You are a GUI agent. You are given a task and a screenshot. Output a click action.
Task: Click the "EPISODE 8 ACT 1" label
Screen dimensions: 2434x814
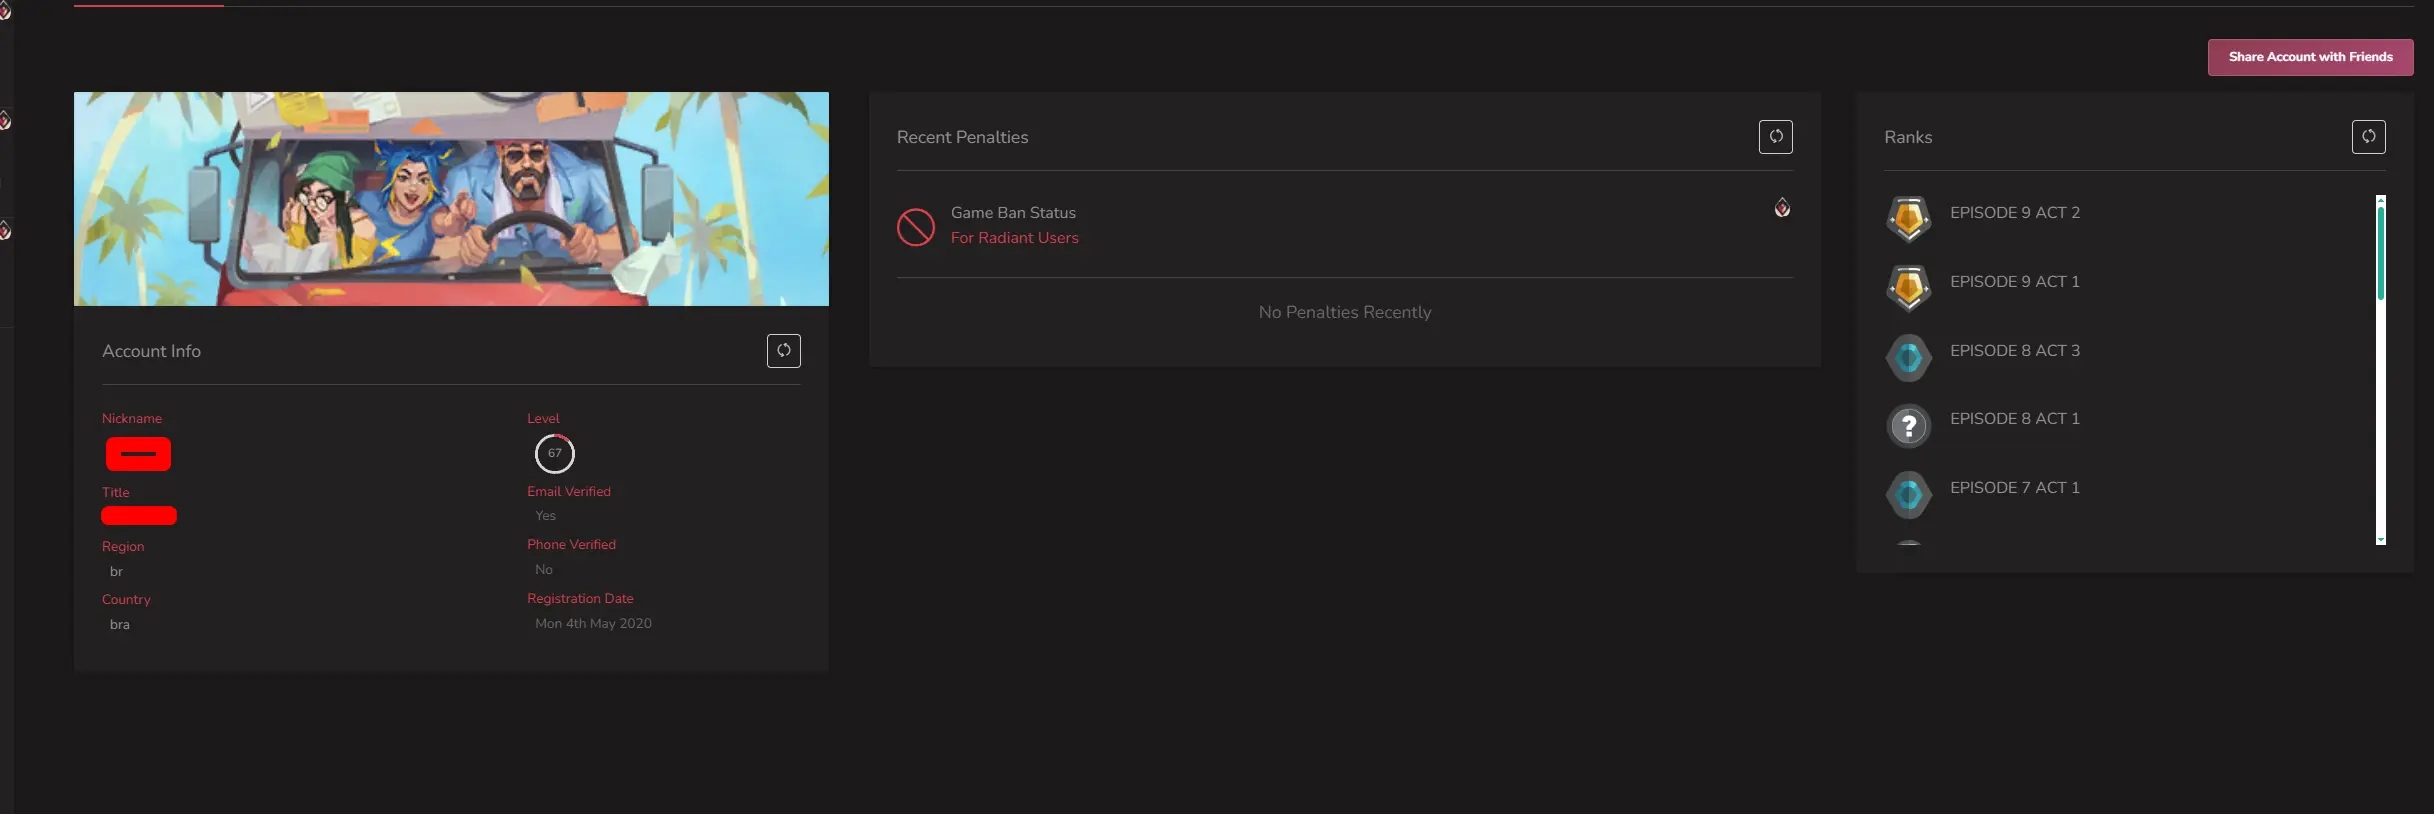click(x=2015, y=419)
